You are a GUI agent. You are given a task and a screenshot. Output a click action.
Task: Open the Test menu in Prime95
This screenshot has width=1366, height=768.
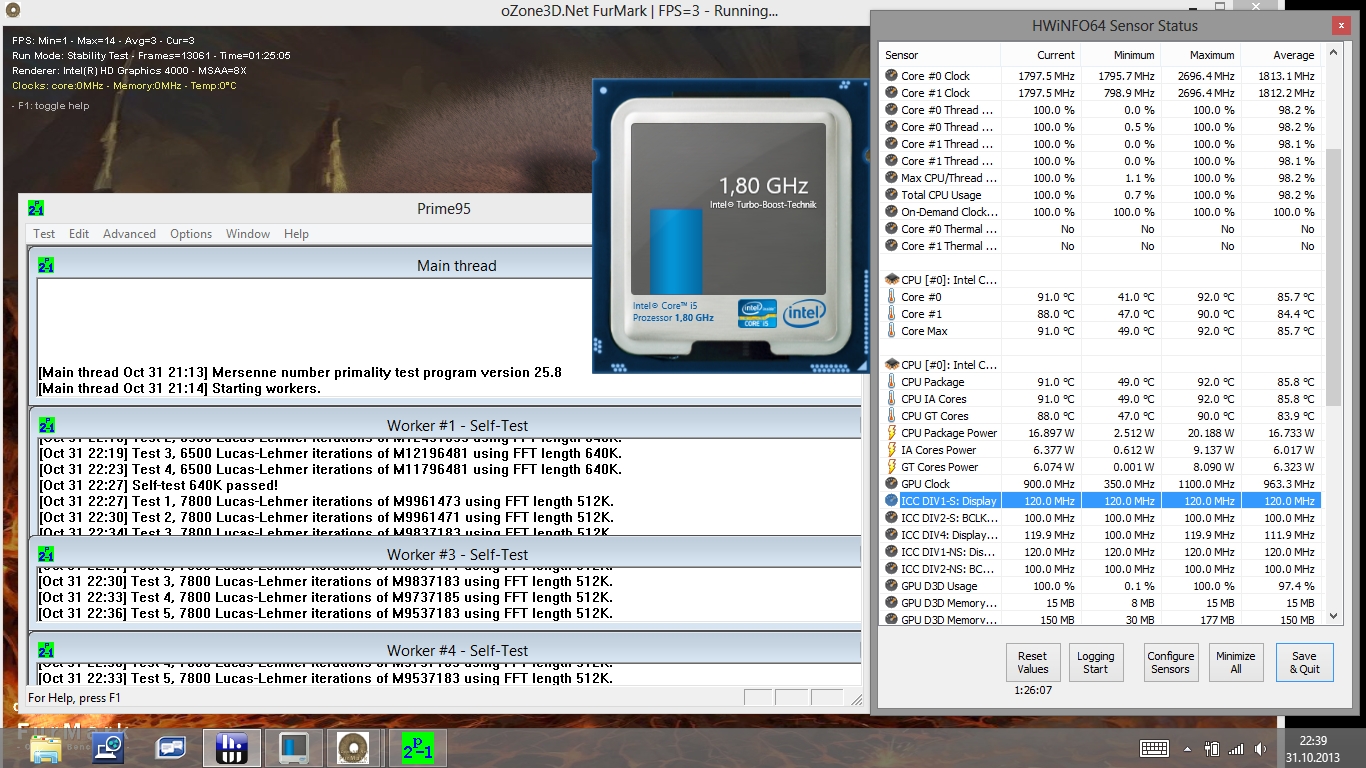[x=44, y=234]
